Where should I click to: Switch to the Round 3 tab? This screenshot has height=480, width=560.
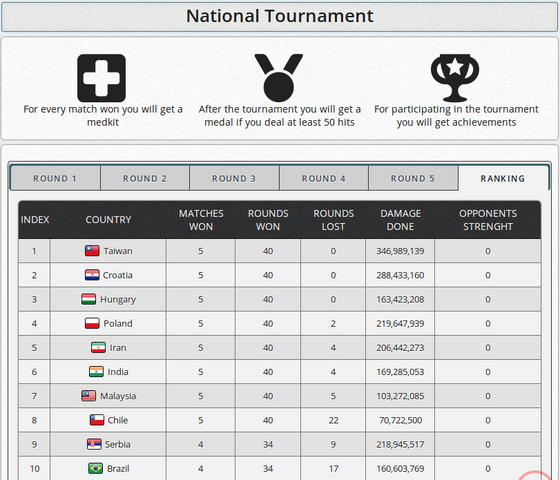pyautogui.click(x=234, y=178)
